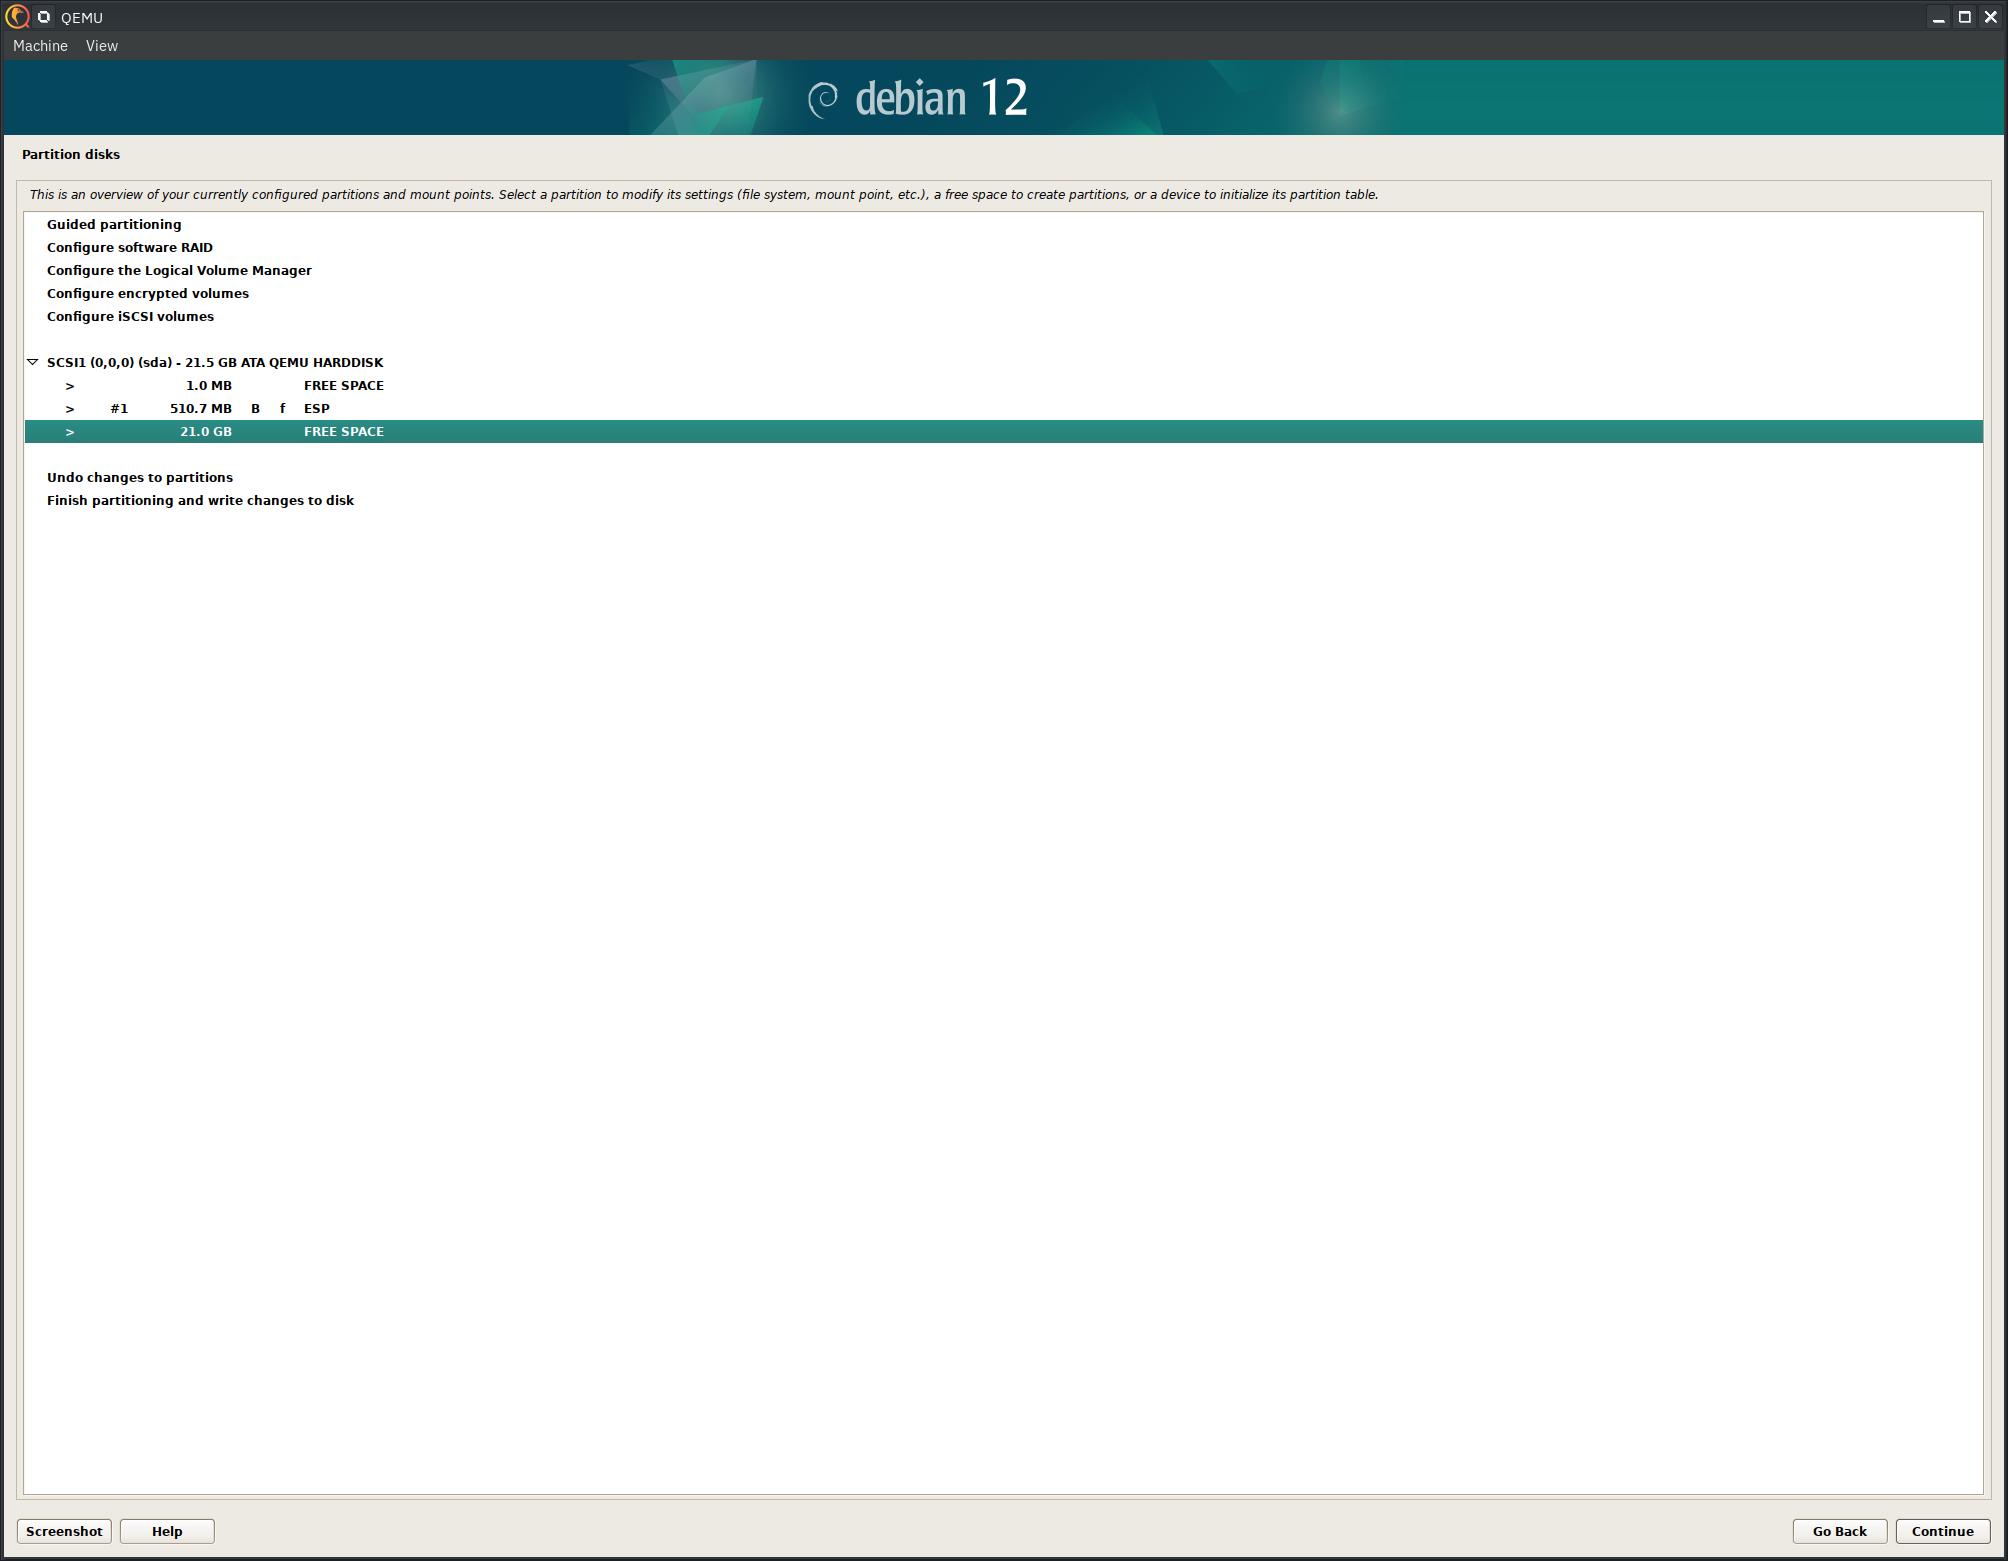Click the Screenshot button
This screenshot has width=2008, height=1561.
coord(64,1531)
